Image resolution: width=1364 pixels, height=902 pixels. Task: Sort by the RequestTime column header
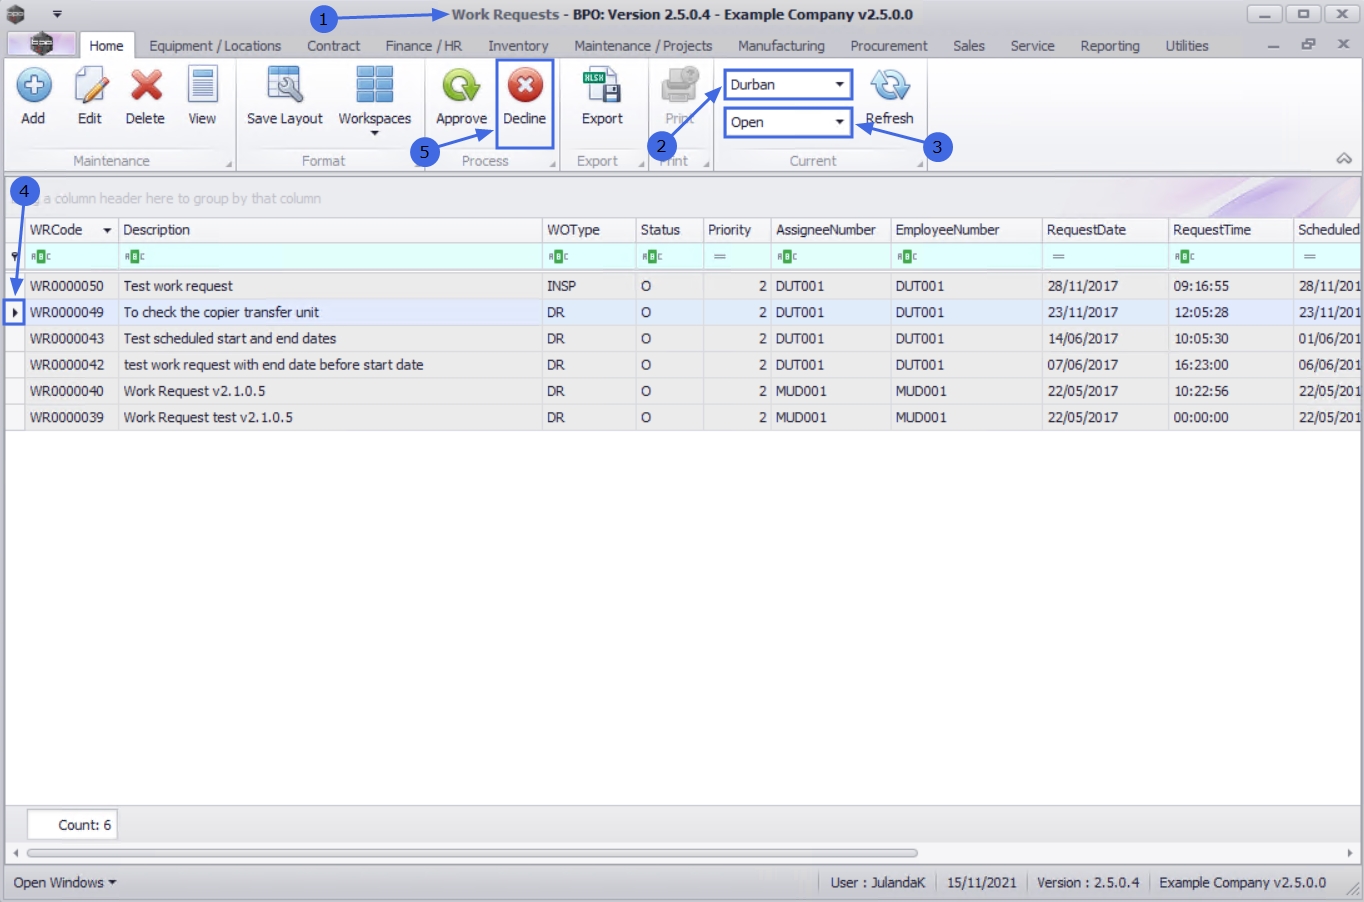click(1231, 230)
